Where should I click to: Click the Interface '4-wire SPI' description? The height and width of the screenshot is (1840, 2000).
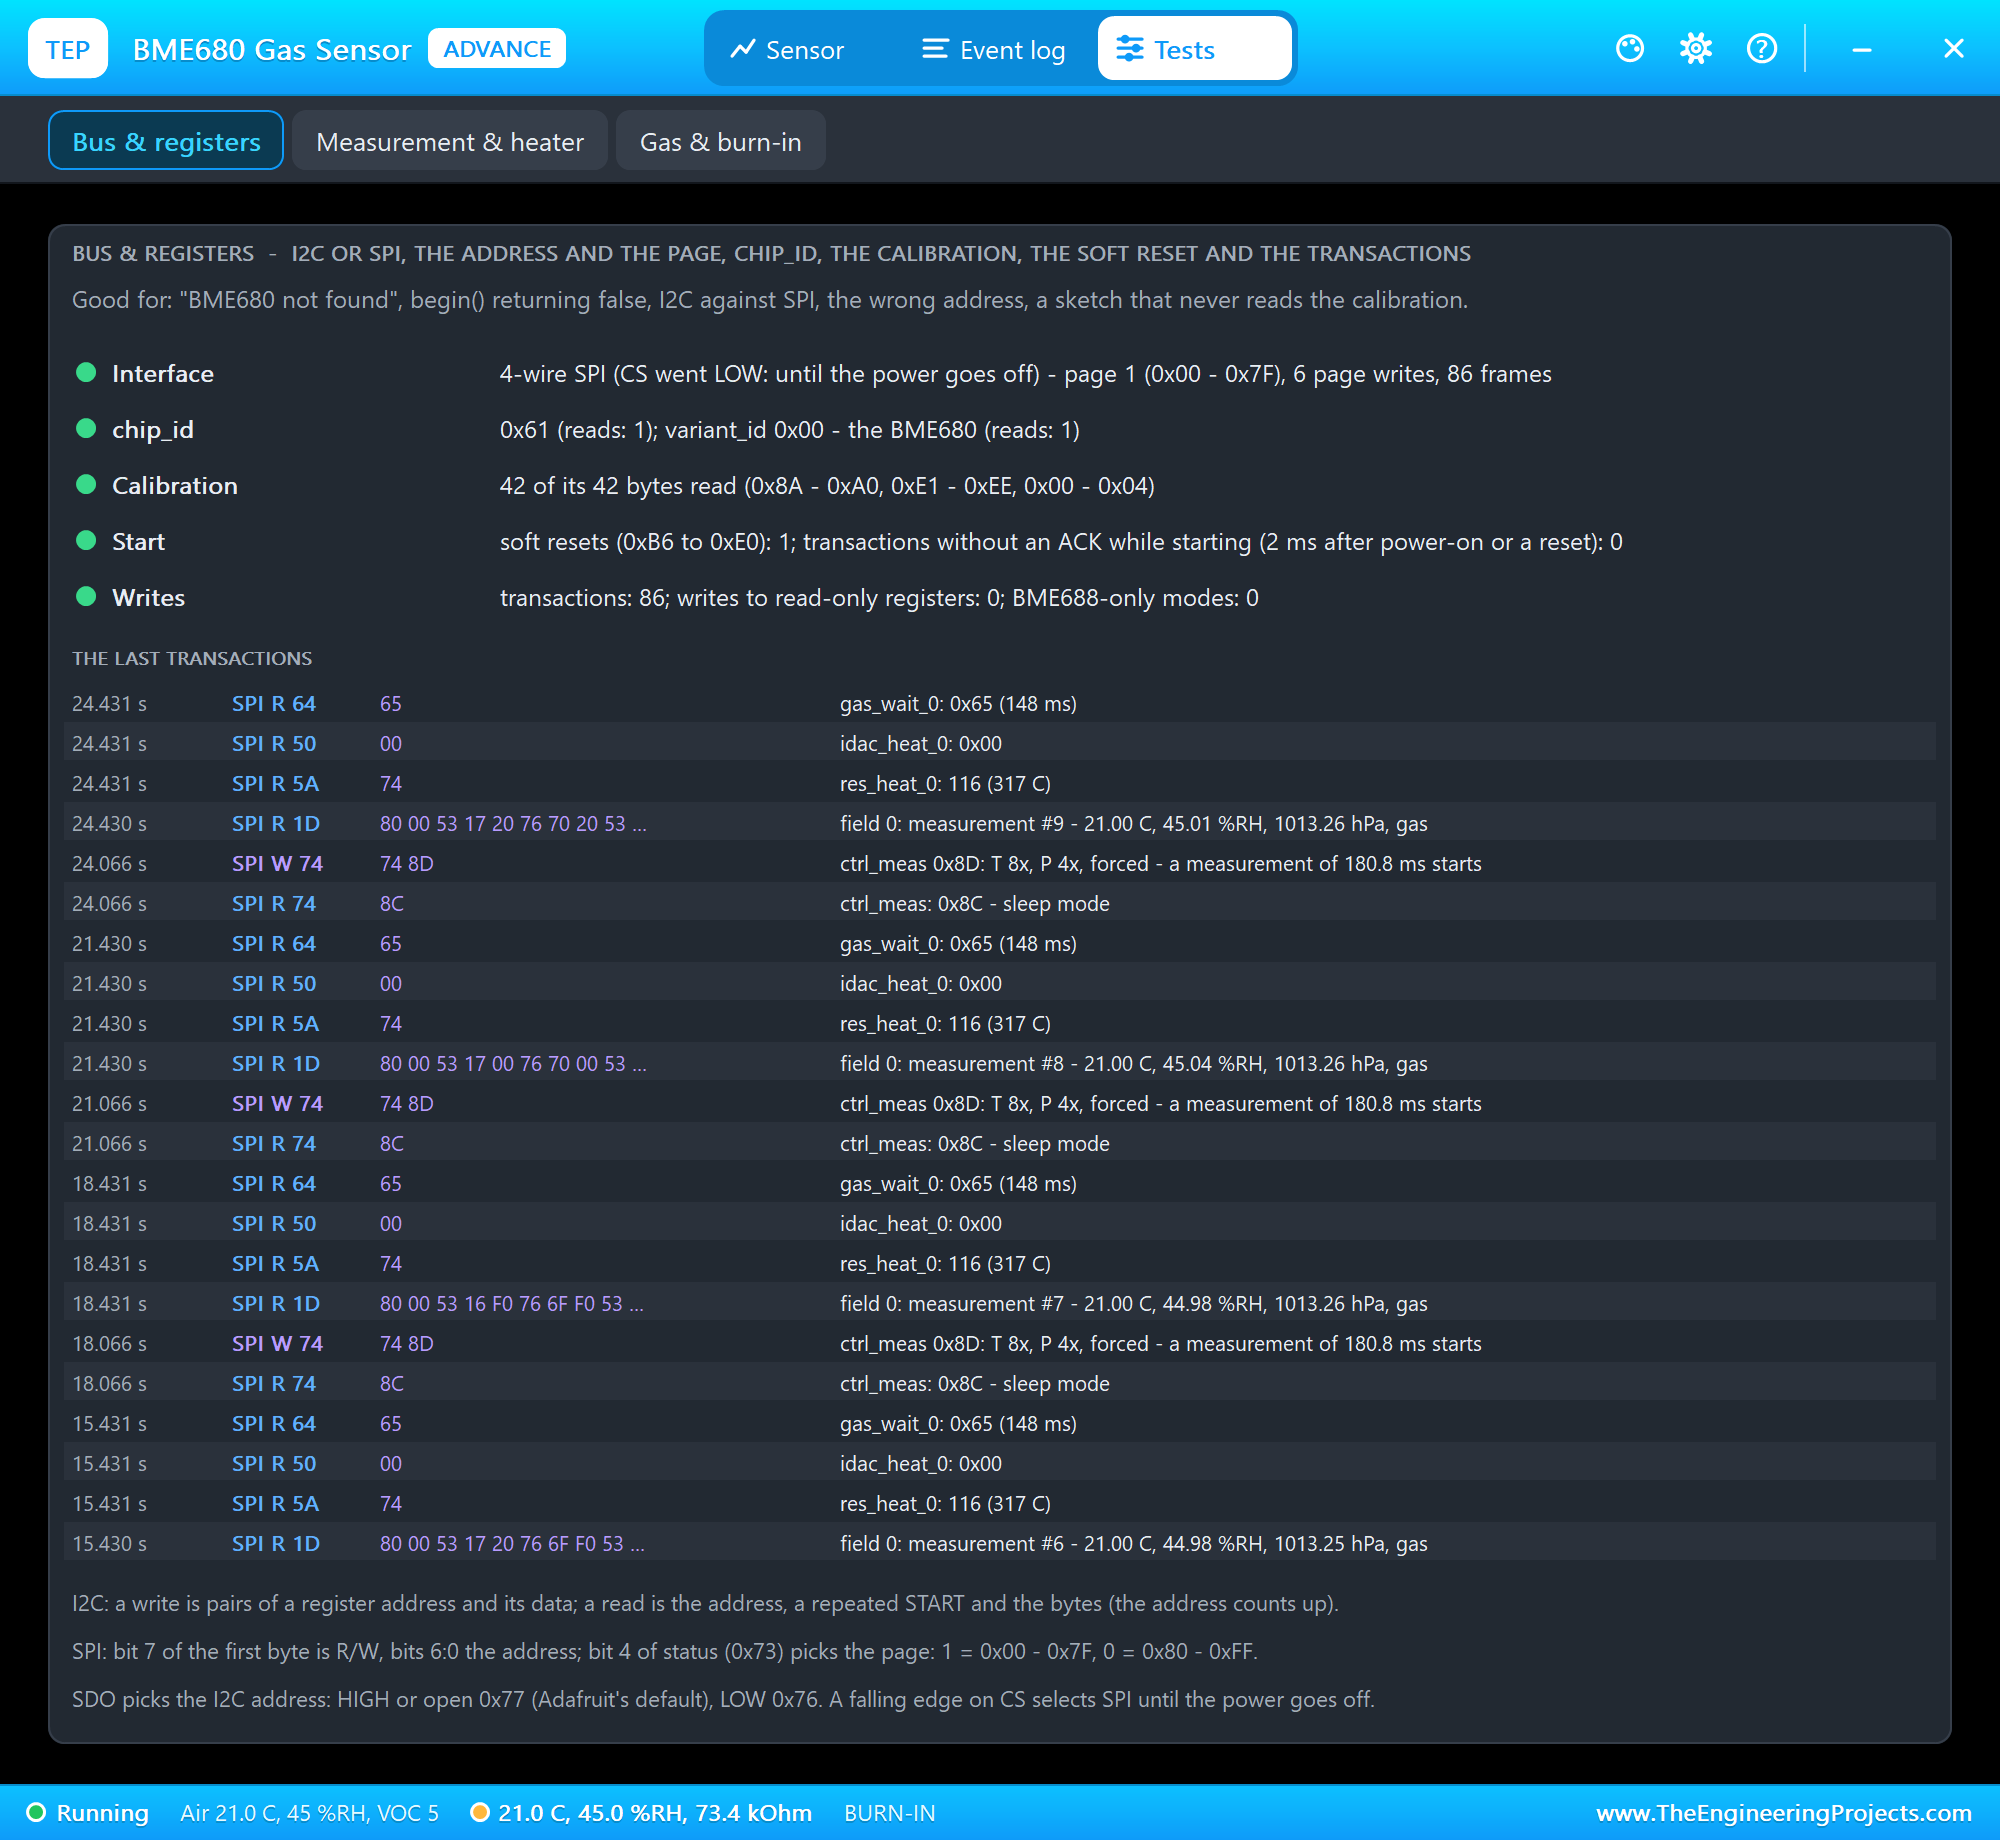tap(1026, 373)
